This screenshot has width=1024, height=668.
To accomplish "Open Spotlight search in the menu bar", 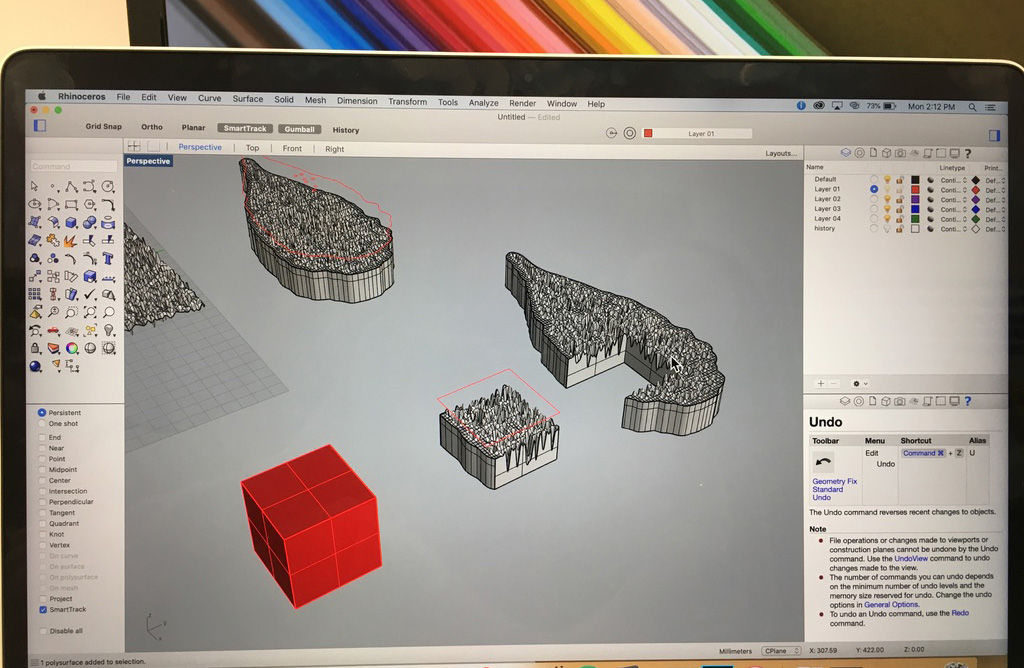I will (972, 106).
